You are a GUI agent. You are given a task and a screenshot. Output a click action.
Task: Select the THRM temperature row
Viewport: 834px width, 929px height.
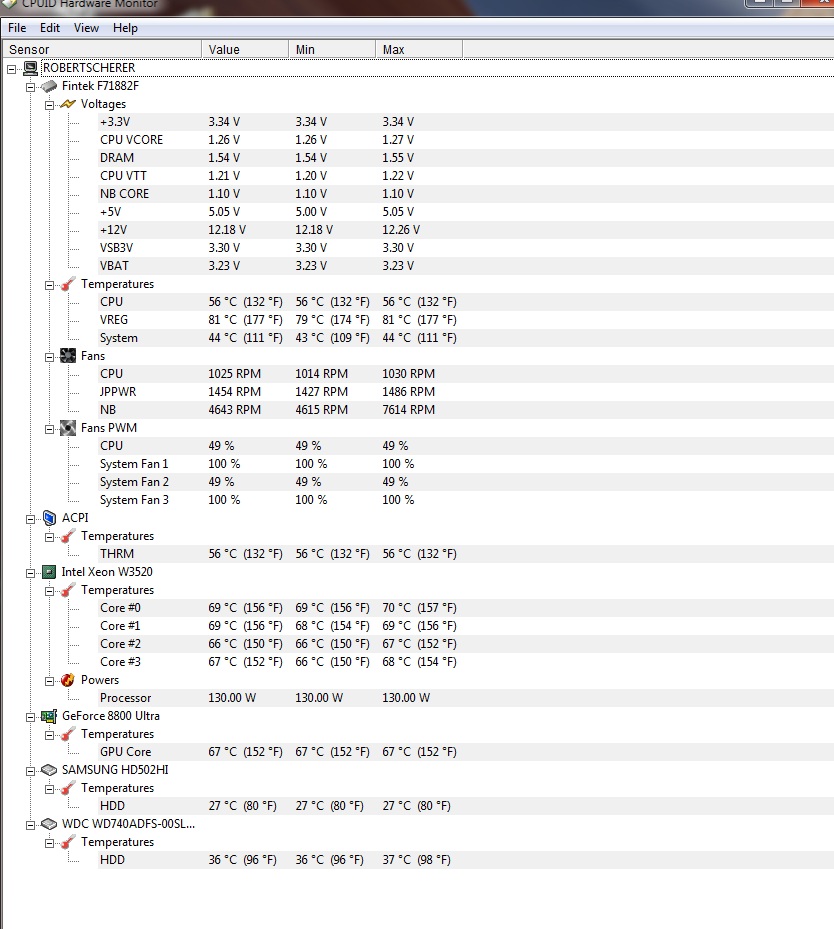tap(466, 554)
